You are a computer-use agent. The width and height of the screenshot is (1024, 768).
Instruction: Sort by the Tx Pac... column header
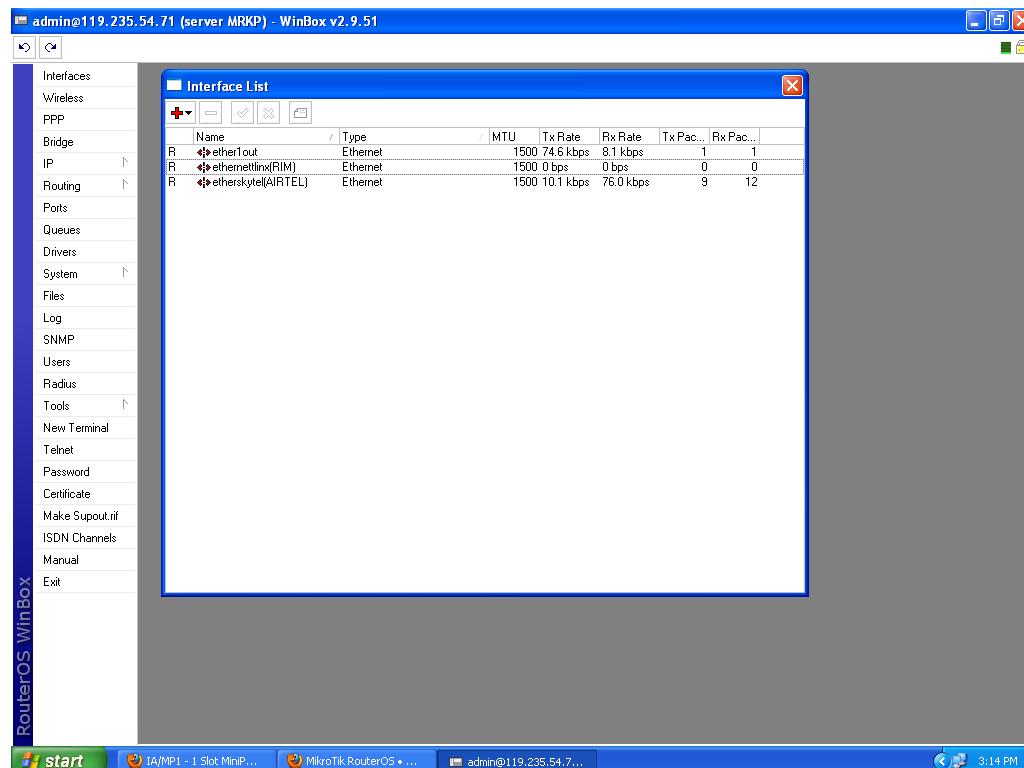pos(684,136)
